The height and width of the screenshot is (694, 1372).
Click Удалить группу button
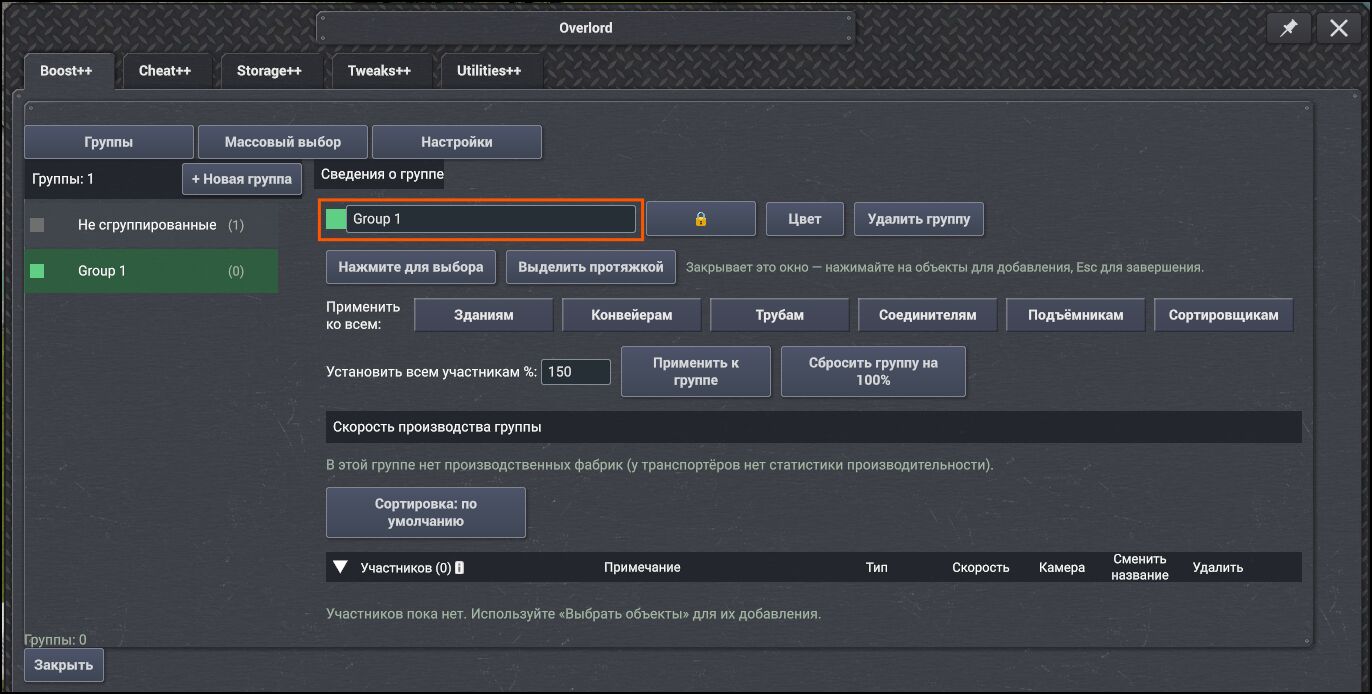(919, 219)
